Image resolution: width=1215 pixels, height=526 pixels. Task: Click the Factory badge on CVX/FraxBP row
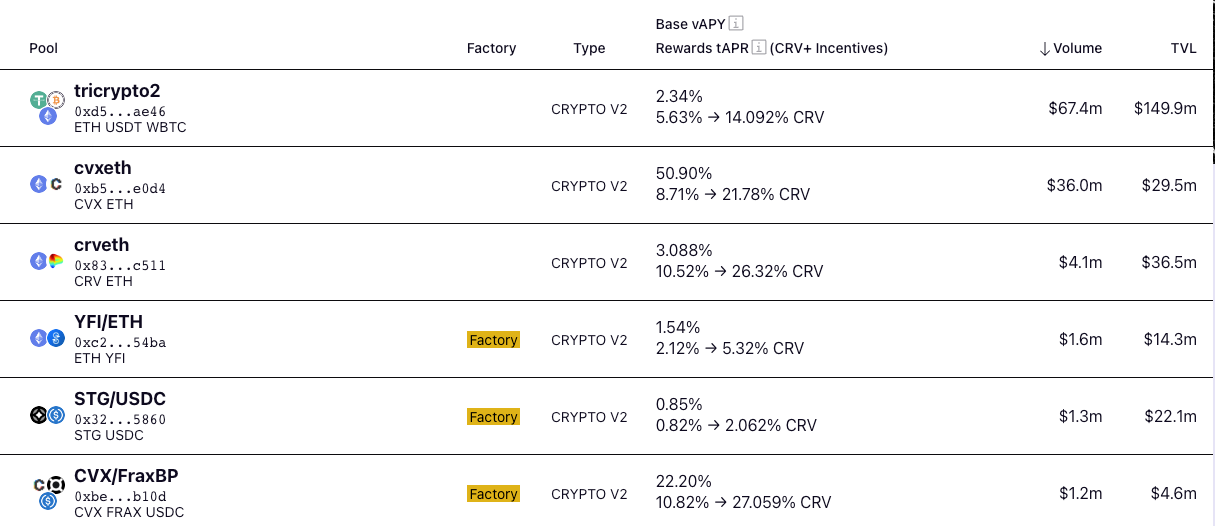[x=493, y=494]
